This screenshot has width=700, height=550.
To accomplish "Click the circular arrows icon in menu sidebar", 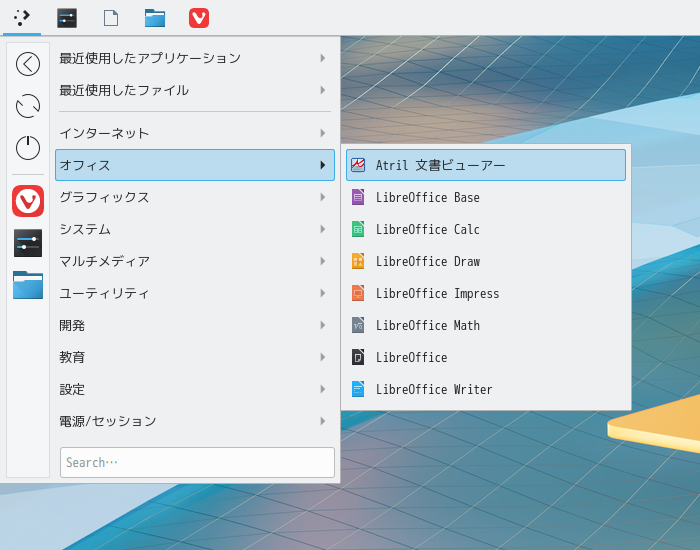I will click(28, 106).
